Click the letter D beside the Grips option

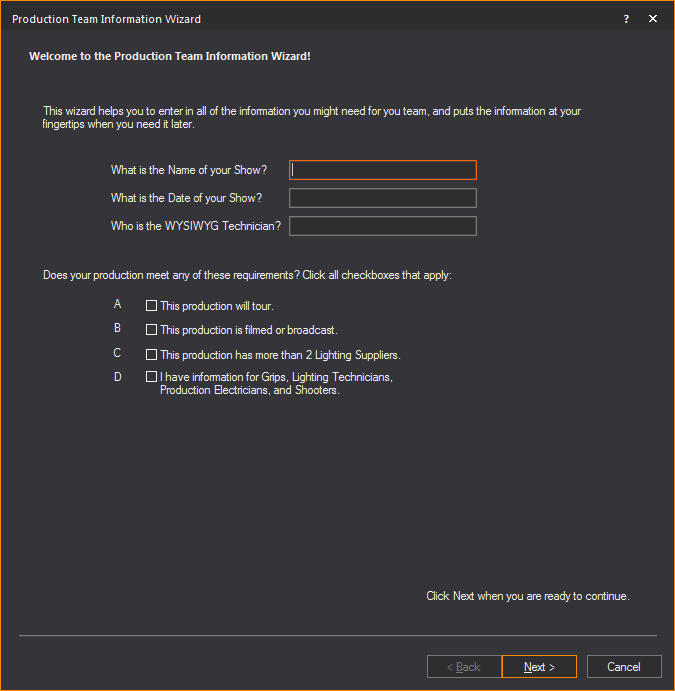click(118, 377)
